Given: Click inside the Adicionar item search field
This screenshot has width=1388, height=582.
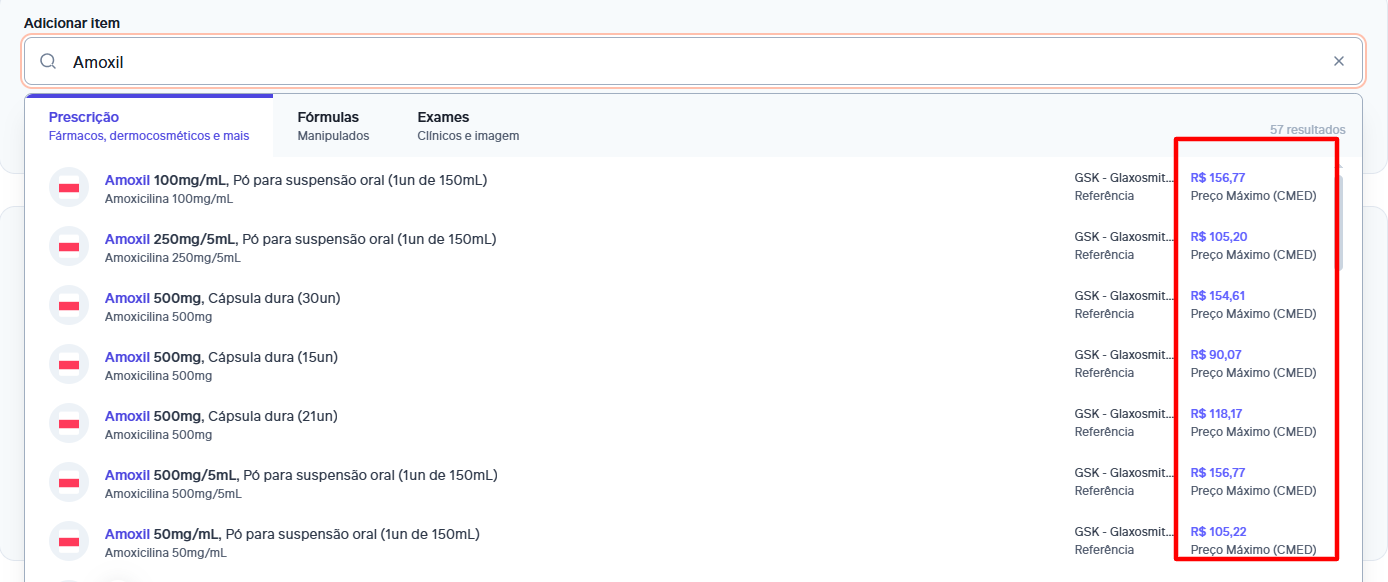Looking at the screenshot, I should click(x=693, y=61).
